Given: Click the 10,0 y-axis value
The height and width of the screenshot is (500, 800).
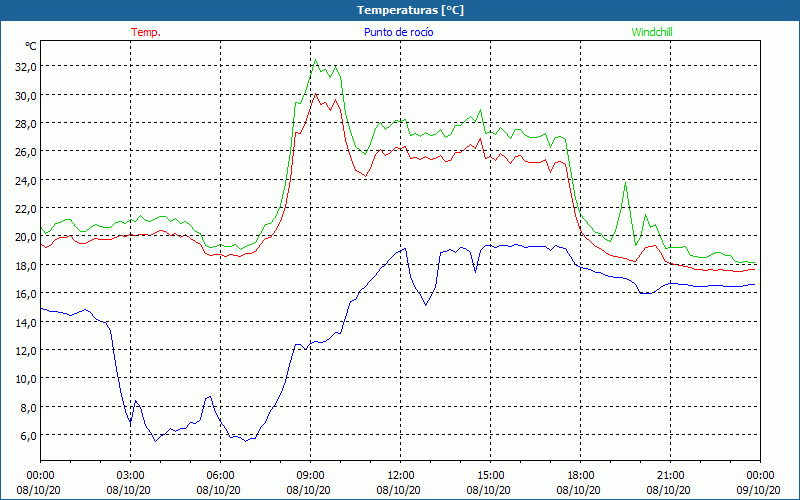Looking at the screenshot, I should [x=26, y=379].
